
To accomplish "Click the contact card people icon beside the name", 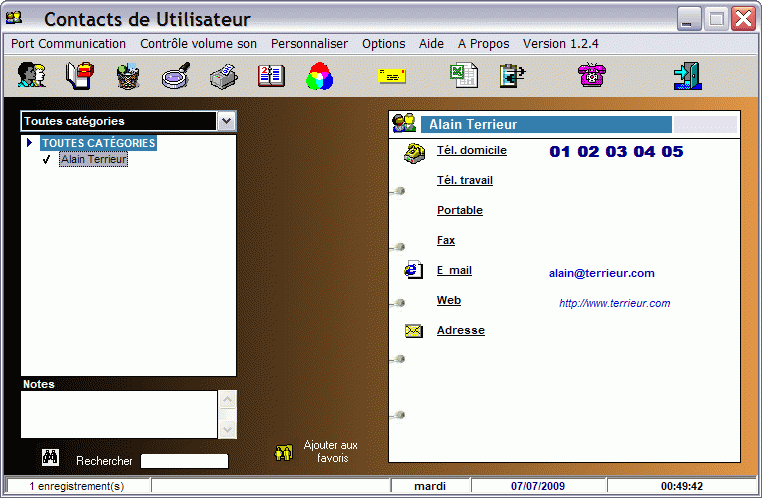I will pyautogui.click(x=404, y=123).
